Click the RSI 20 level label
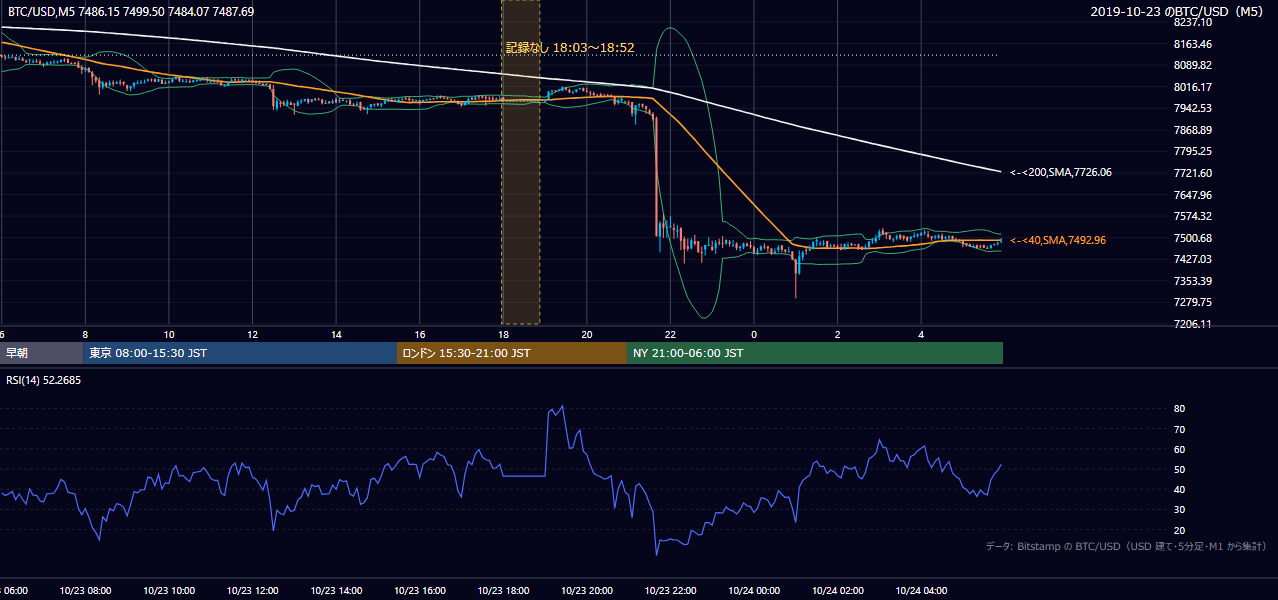Viewport: 1278px width, 600px height. 1179,530
